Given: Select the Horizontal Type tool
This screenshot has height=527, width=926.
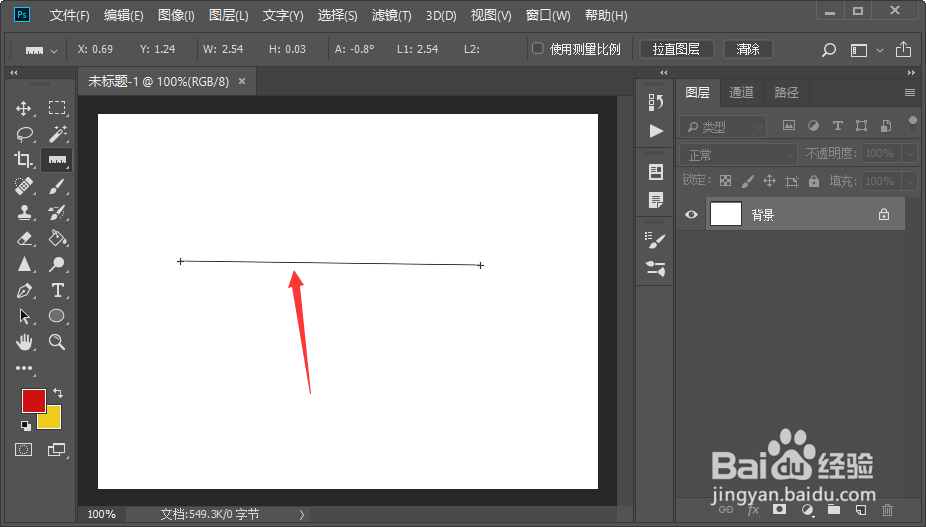Looking at the screenshot, I should point(57,290).
